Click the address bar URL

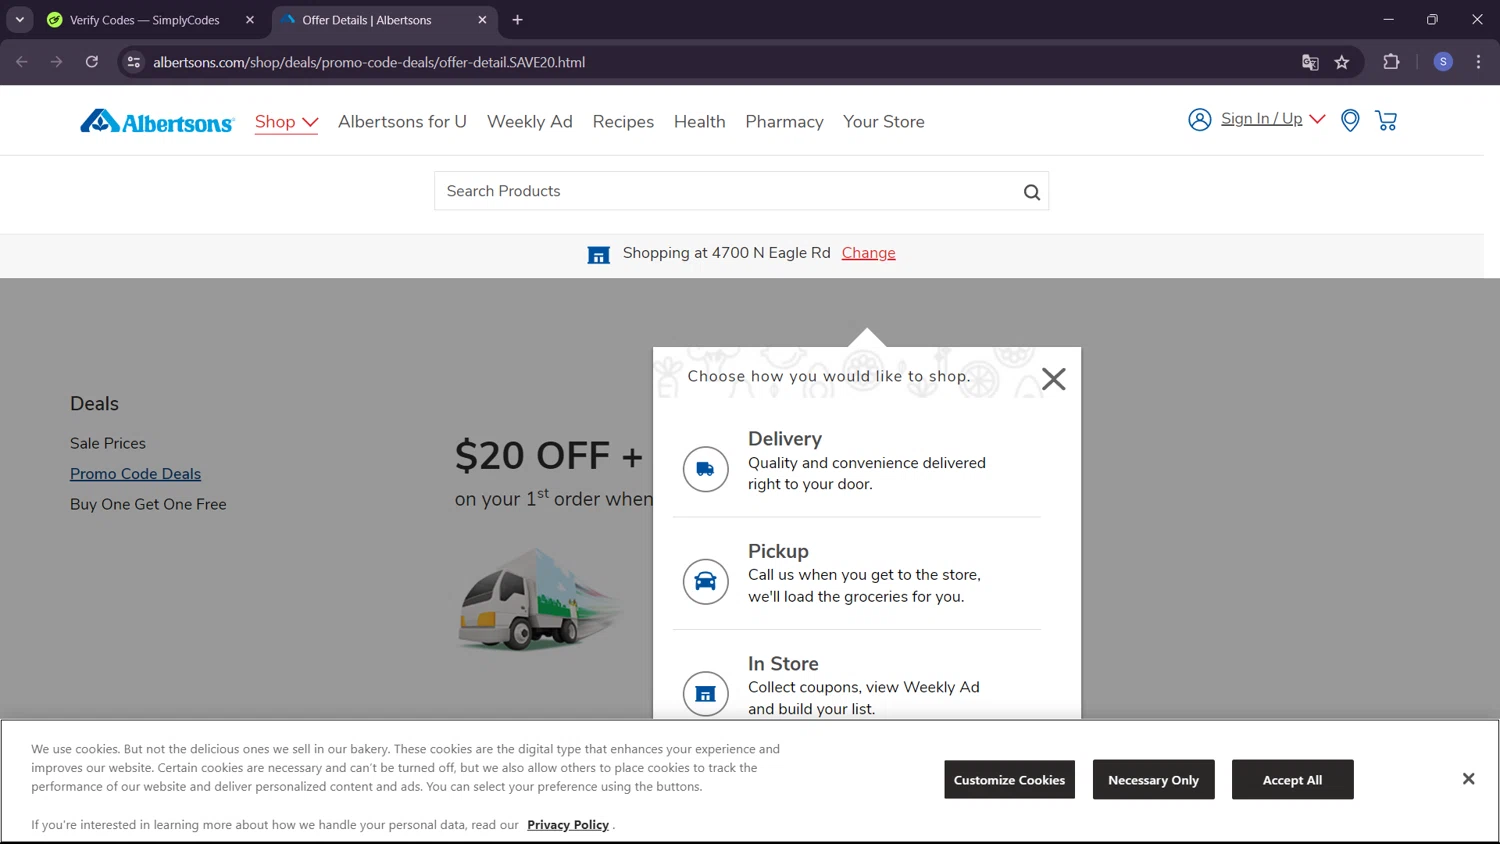369,62
